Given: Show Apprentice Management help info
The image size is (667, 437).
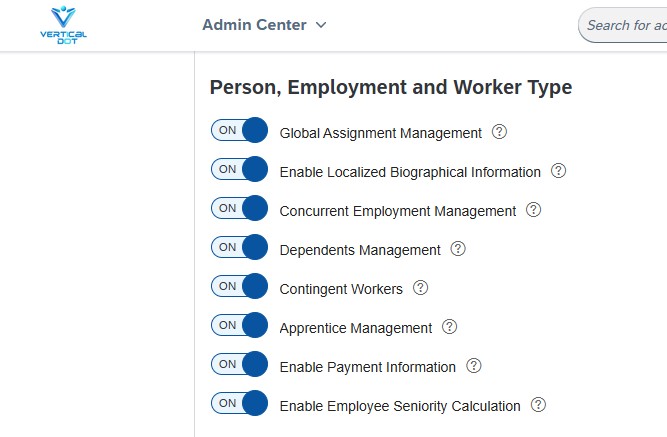Looking at the screenshot, I should (449, 327).
